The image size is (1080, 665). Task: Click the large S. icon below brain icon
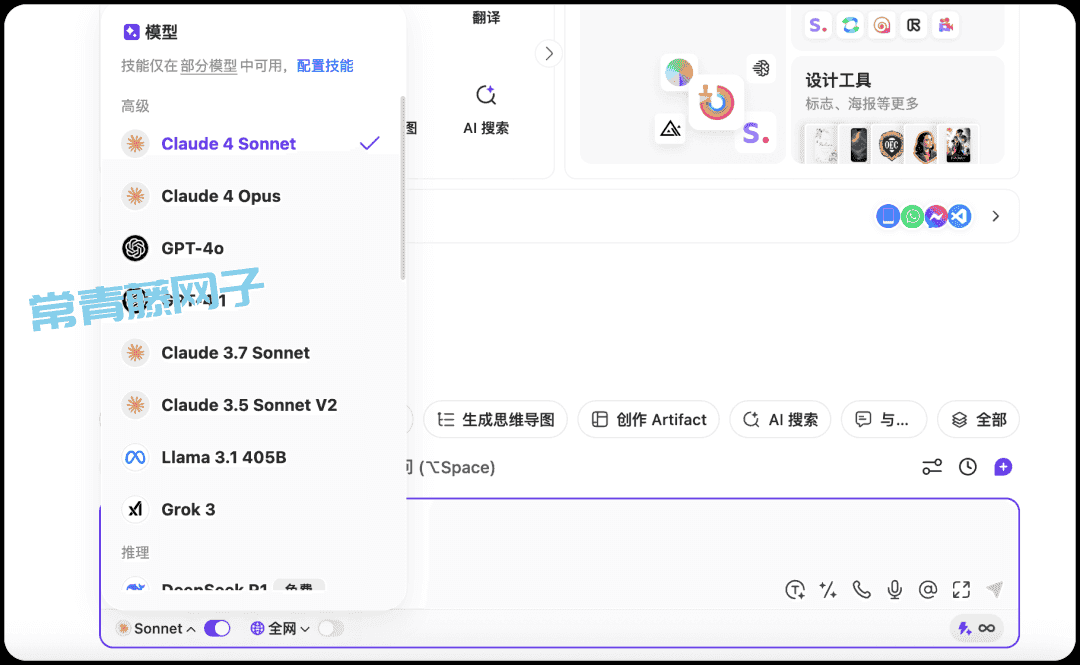click(756, 133)
